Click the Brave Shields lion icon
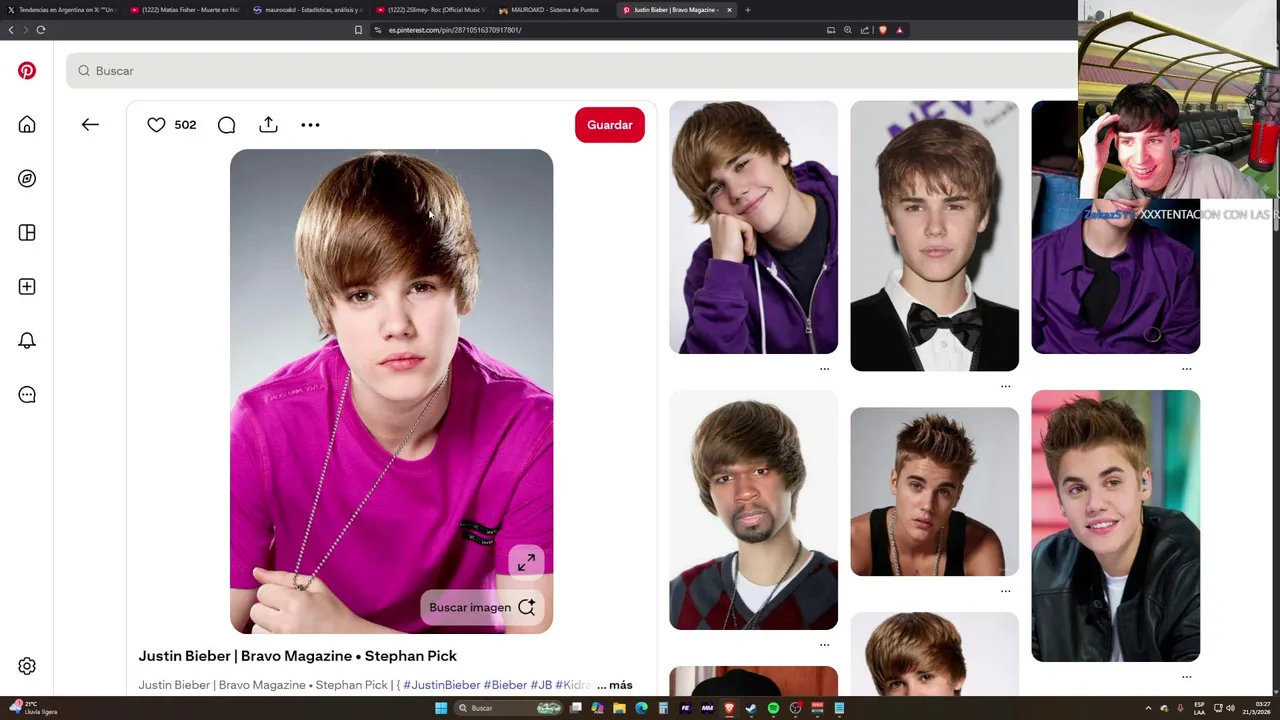Screen dimensions: 1280x720 point(882,30)
